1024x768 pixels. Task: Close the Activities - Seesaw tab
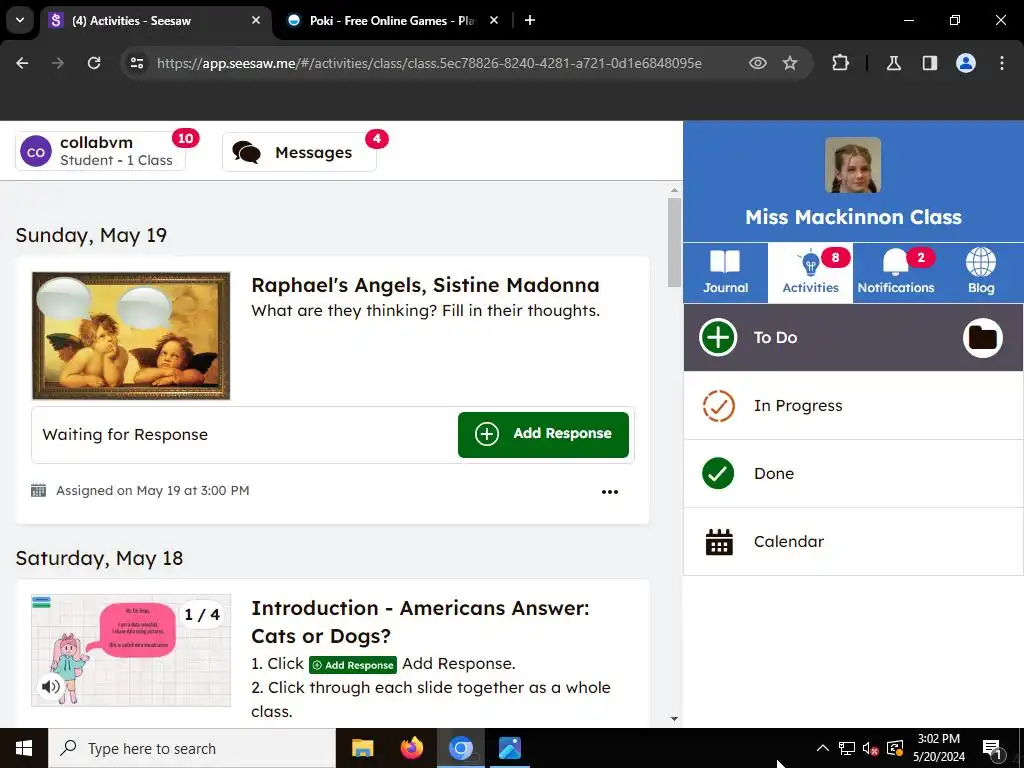pyautogui.click(x=256, y=20)
